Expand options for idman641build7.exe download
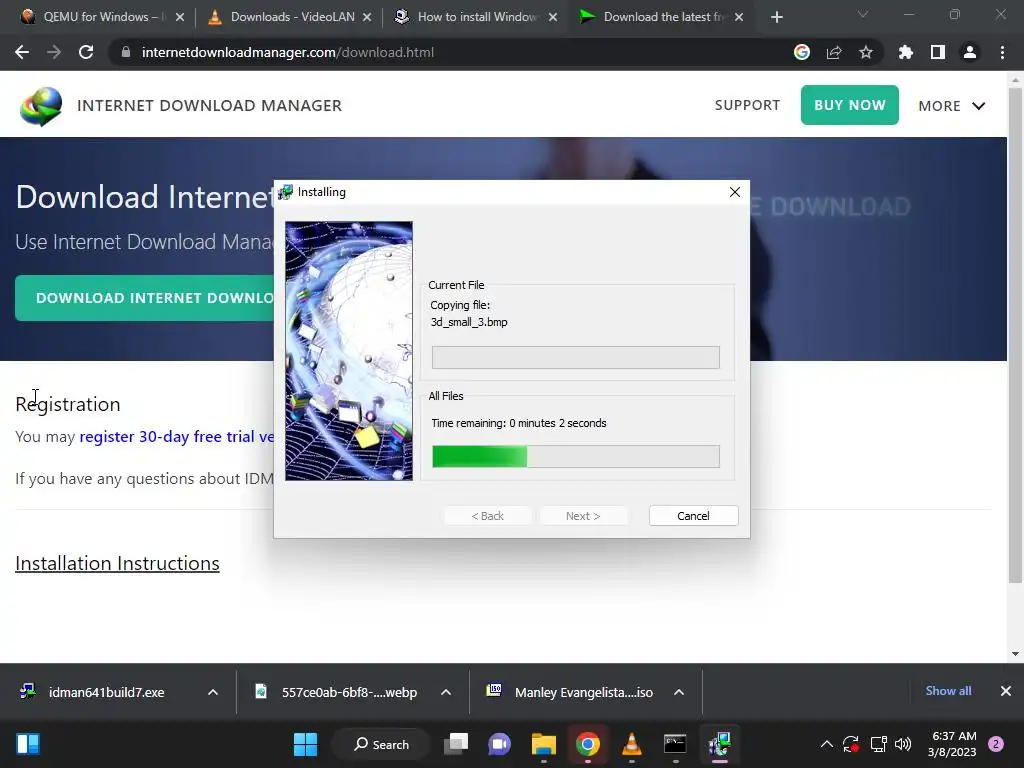The width and height of the screenshot is (1024, 768). click(x=213, y=692)
